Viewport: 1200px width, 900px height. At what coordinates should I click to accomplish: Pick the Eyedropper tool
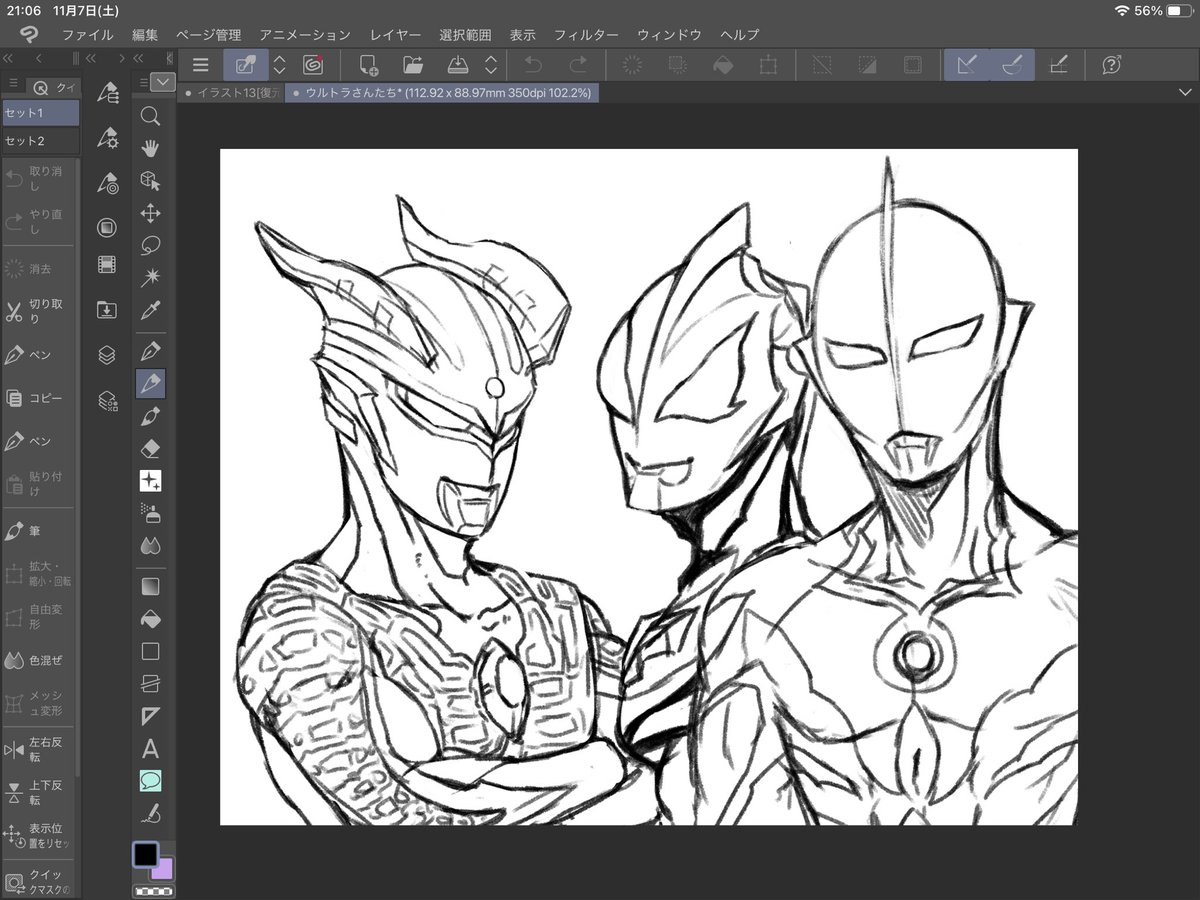[x=150, y=309]
